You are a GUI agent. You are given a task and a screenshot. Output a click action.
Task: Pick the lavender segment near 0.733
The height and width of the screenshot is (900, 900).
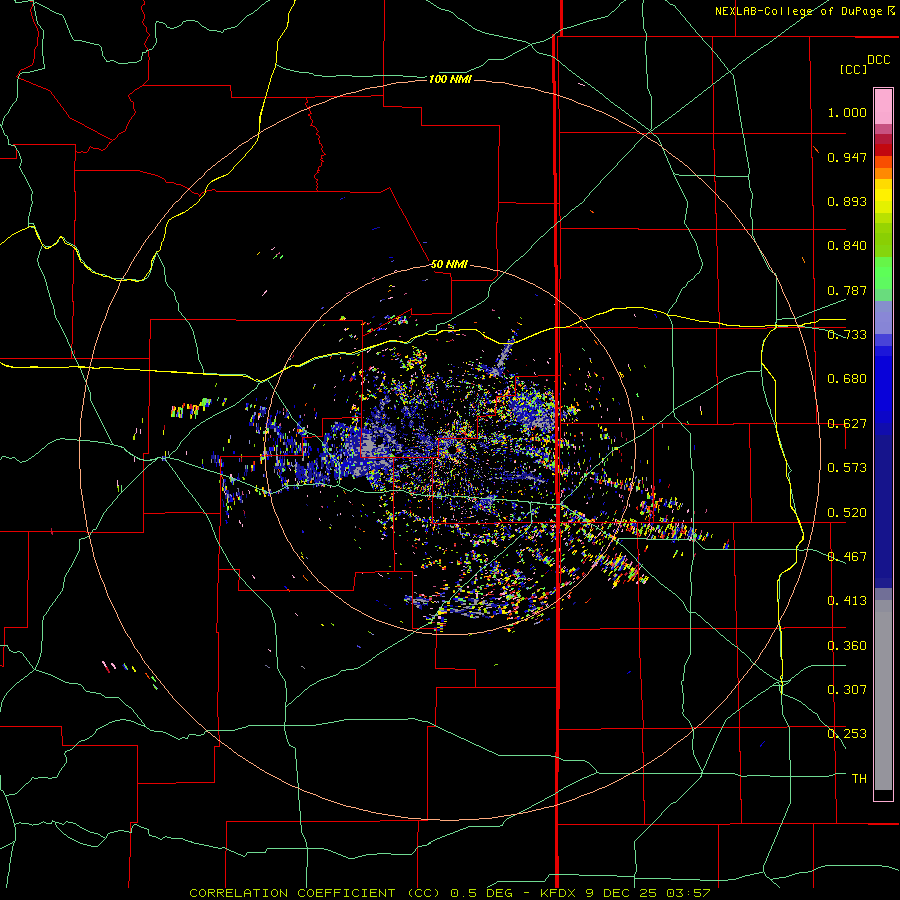point(883,317)
